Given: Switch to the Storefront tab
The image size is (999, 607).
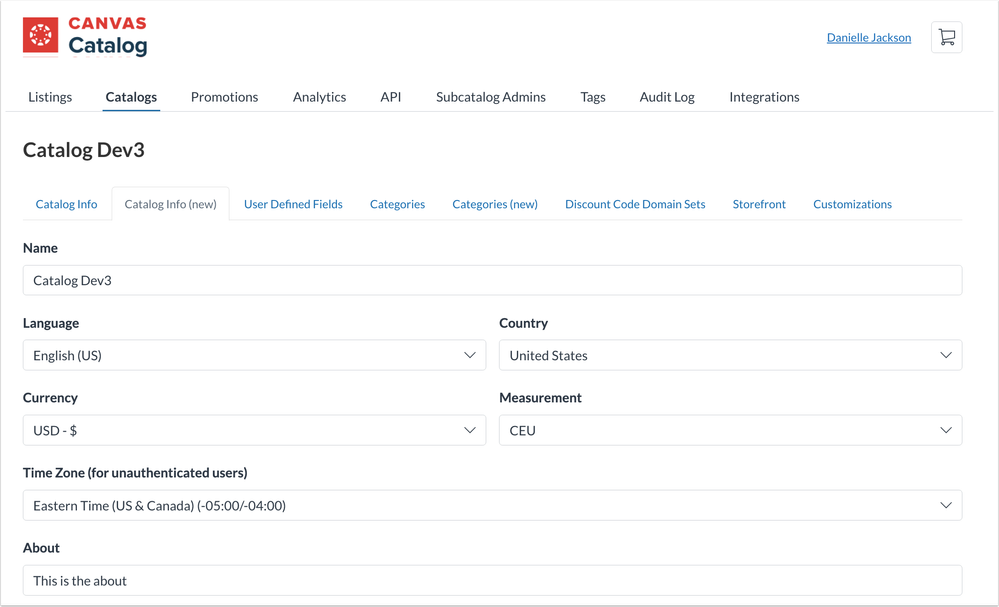Looking at the screenshot, I should pyautogui.click(x=759, y=203).
